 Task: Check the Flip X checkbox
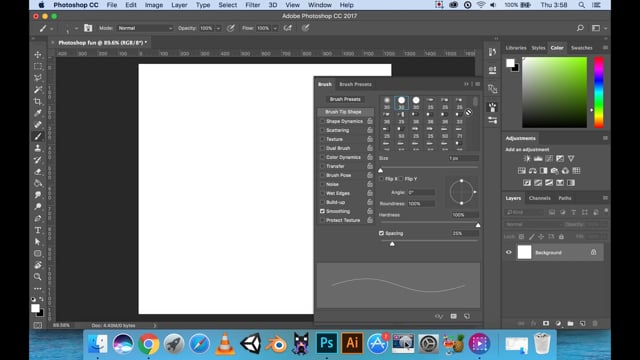coord(381,179)
